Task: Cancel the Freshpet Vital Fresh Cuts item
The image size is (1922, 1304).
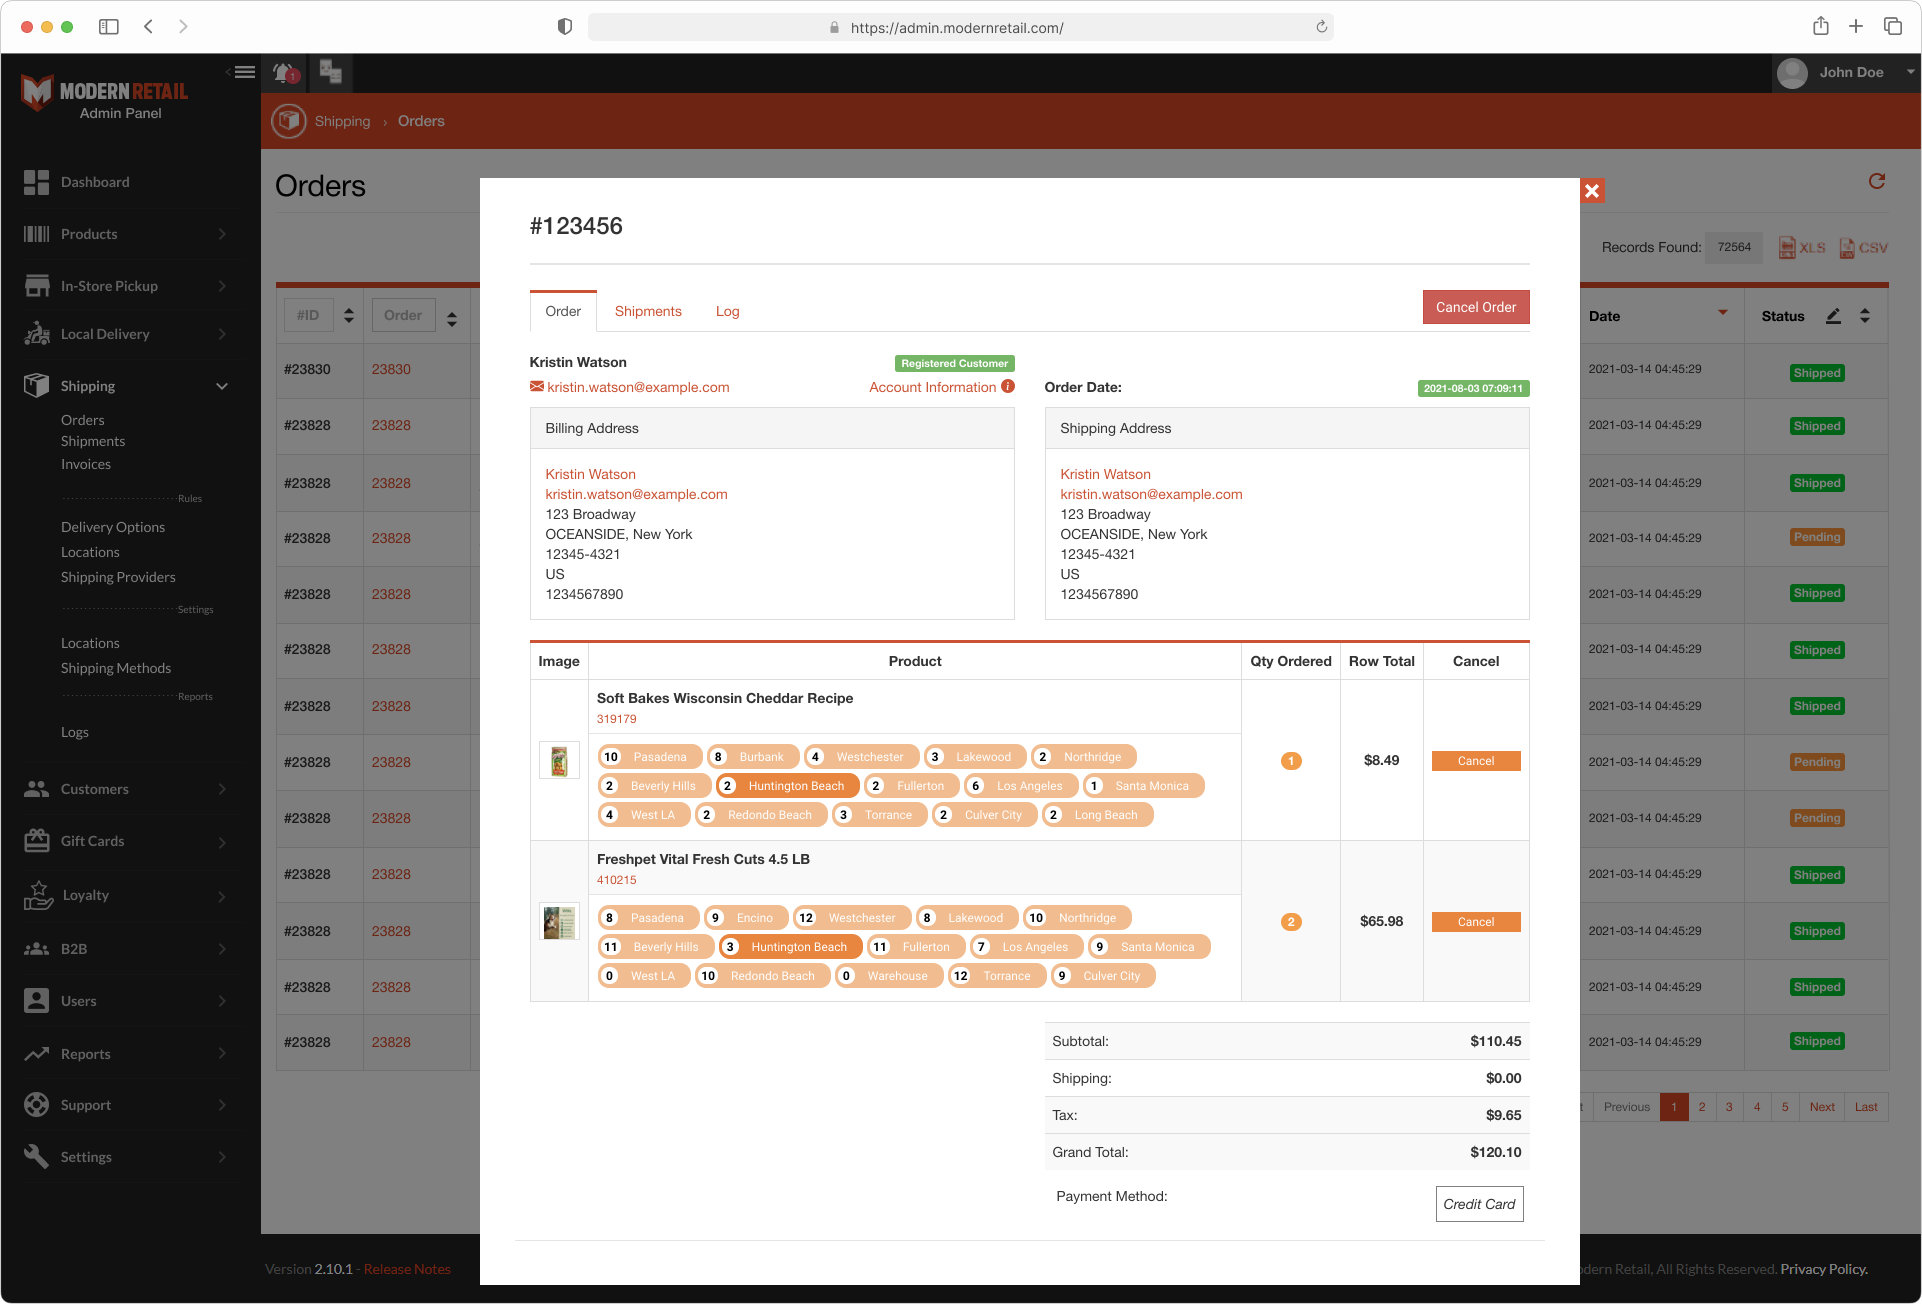Action: pos(1475,922)
